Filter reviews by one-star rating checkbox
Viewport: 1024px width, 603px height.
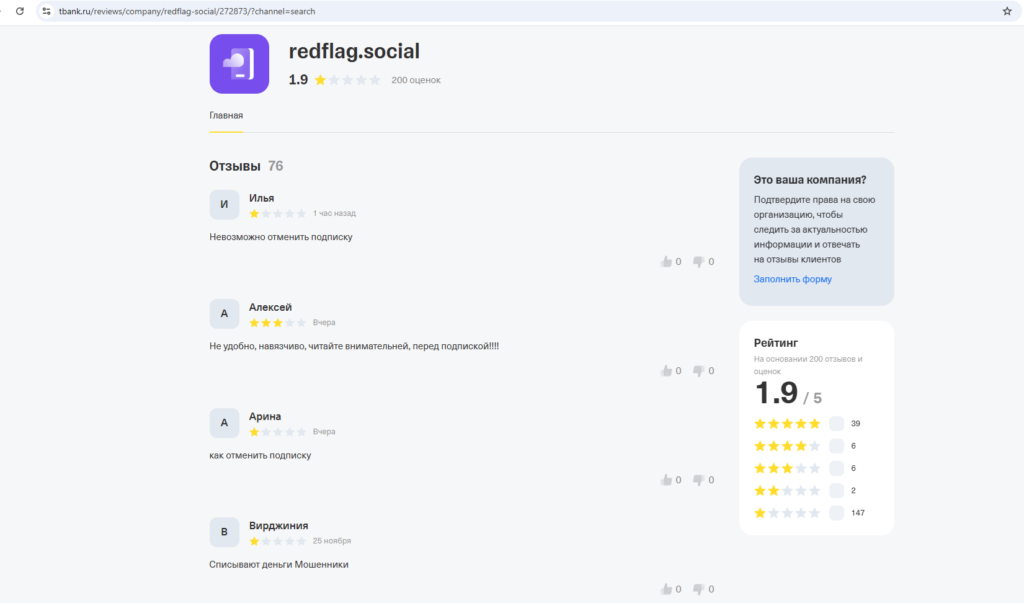tap(836, 513)
